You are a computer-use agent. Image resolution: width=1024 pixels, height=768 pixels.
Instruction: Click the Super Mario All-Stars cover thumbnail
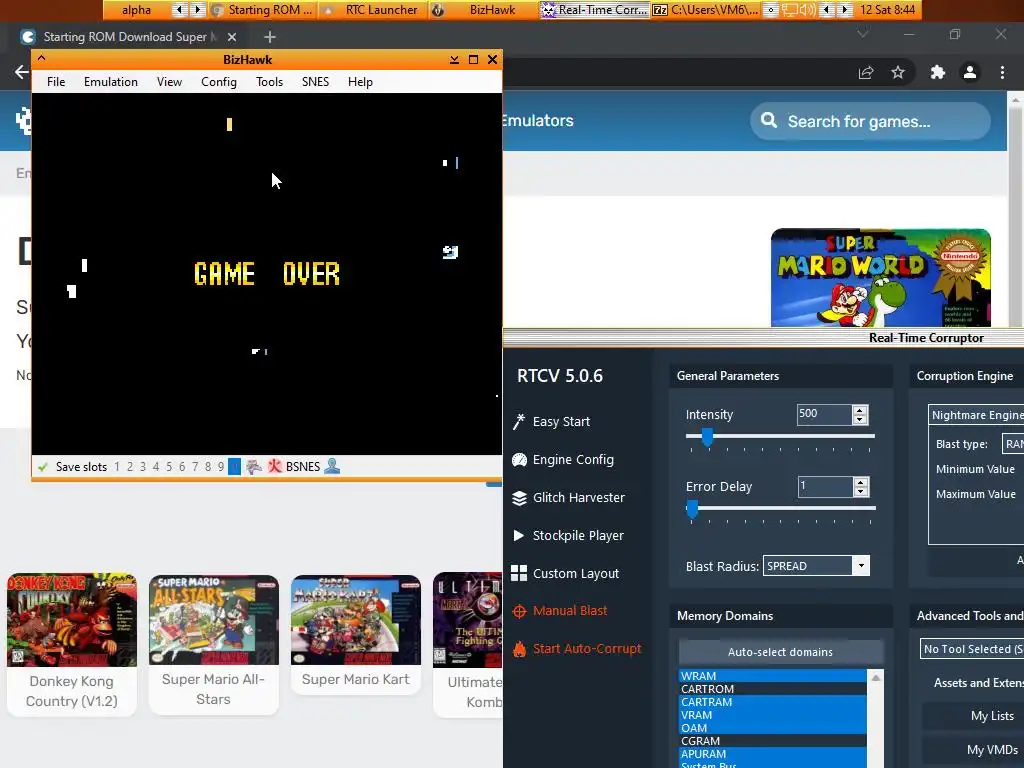[214, 620]
